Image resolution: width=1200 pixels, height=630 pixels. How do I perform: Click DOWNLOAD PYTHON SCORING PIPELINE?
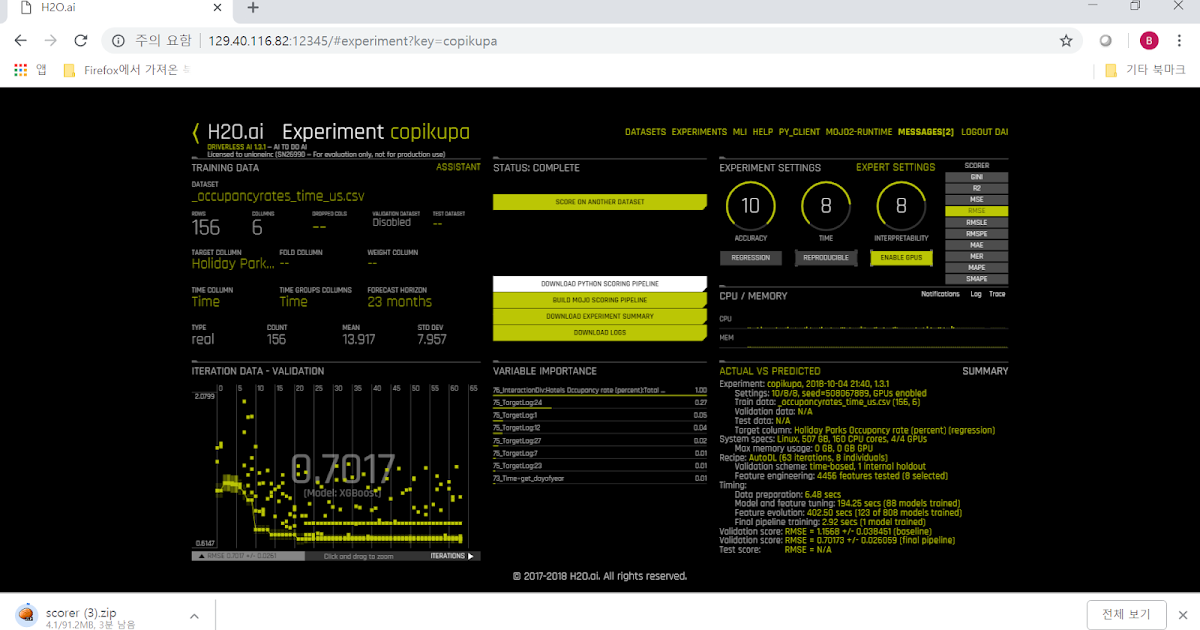[599, 284]
